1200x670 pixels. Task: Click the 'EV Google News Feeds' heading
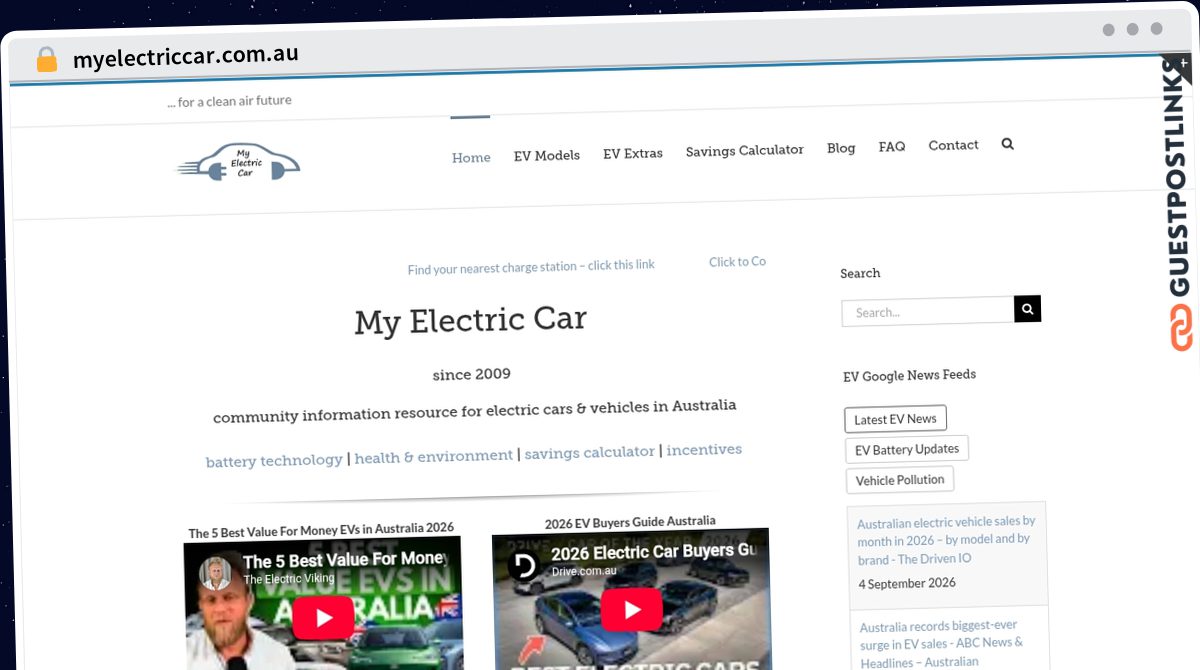(910, 376)
